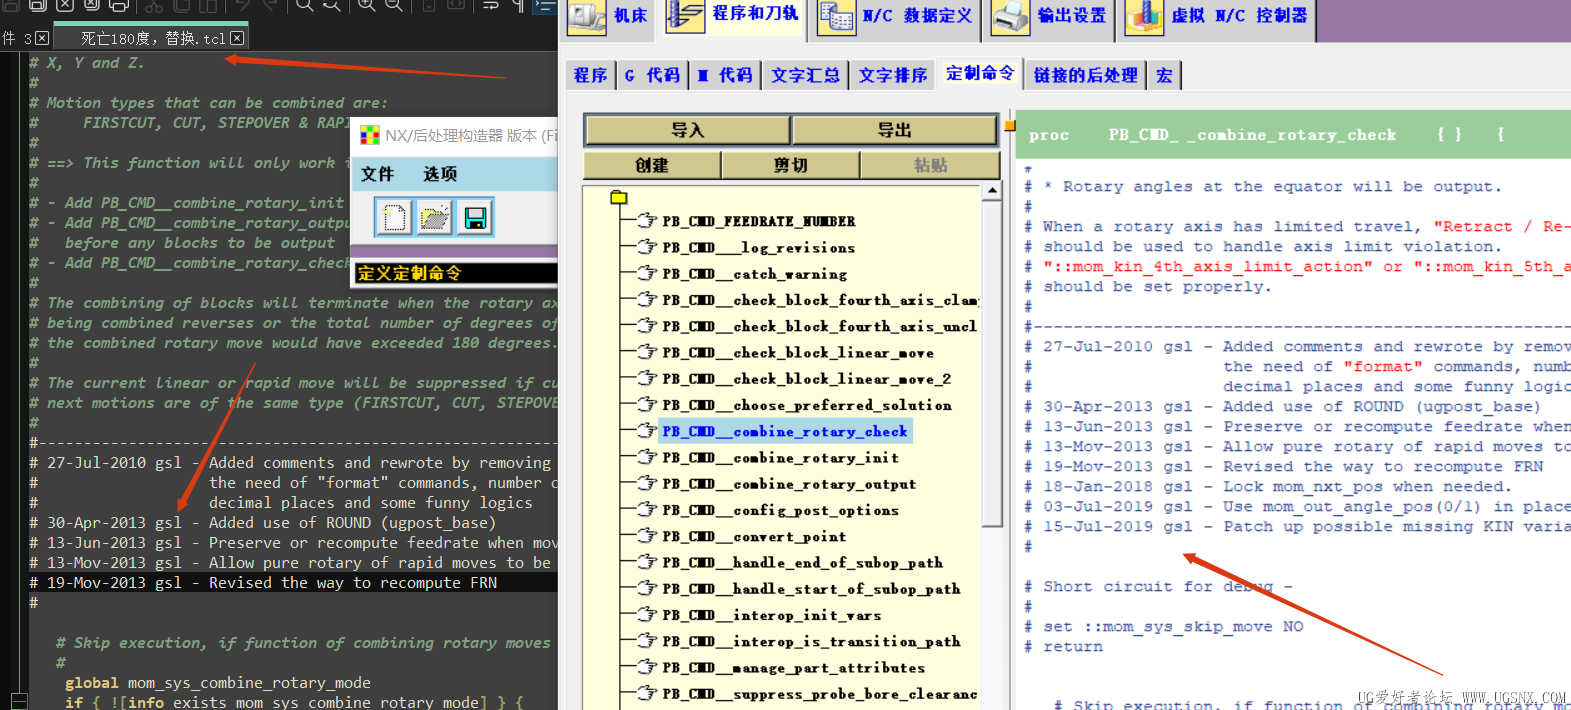Click the '15-Jul-2019 gsl' revision line

pyautogui.click(x=1296, y=526)
